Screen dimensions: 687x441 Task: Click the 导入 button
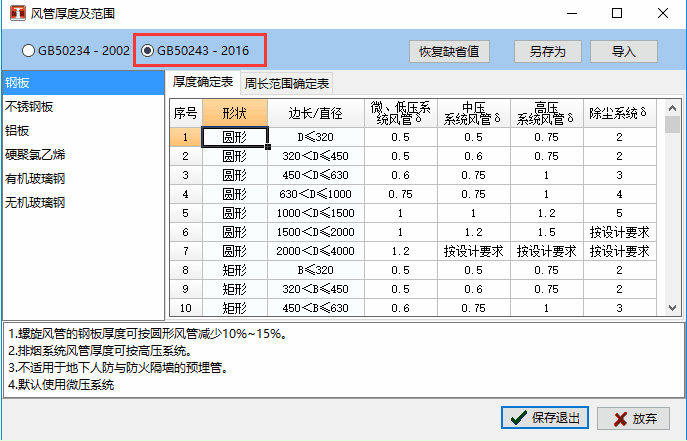coord(624,51)
